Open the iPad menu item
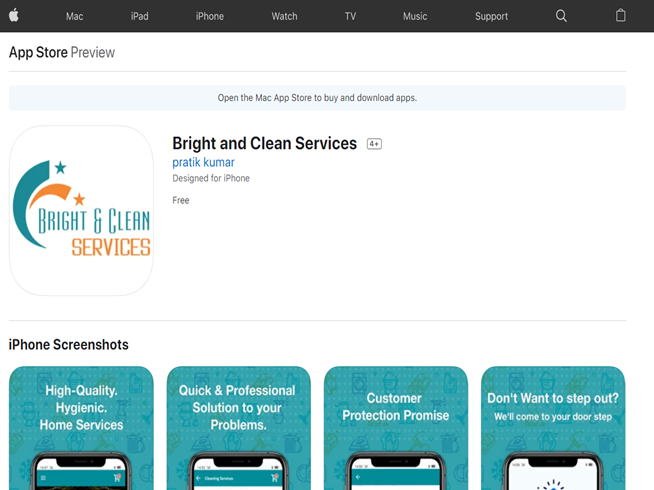The height and width of the screenshot is (490, 654). point(139,16)
